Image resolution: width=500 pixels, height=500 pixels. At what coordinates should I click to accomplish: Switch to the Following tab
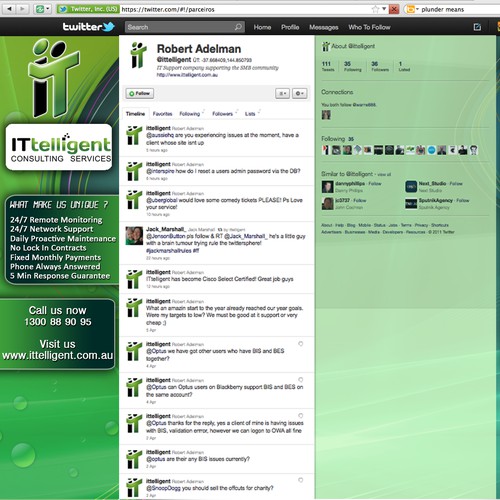(190, 114)
